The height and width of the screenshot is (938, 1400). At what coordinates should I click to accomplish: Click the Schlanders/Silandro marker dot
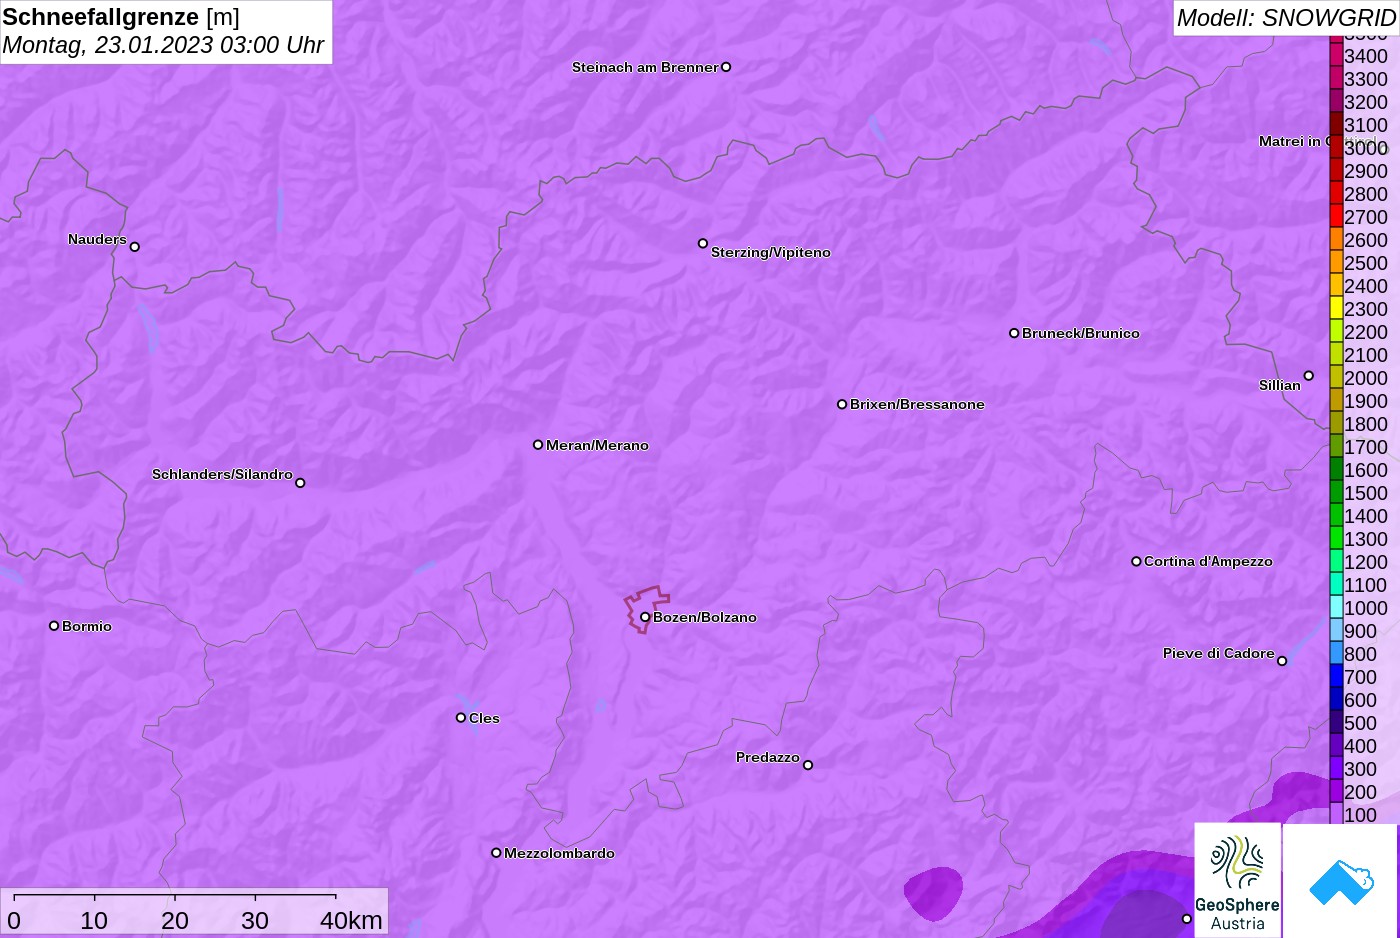click(300, 482)
